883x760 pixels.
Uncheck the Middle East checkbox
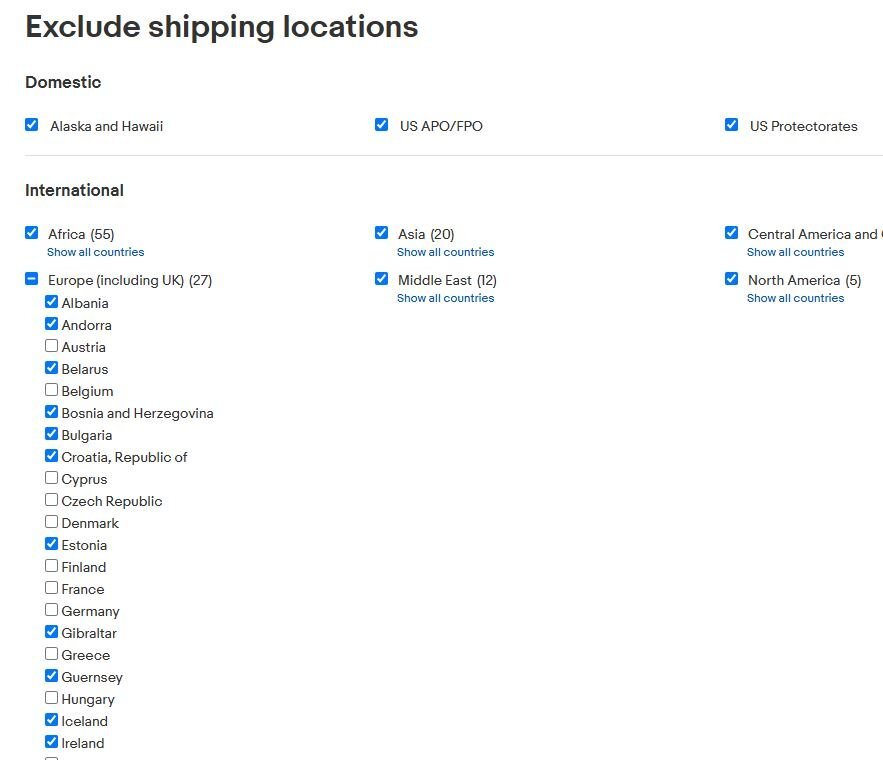pos(381,279)
